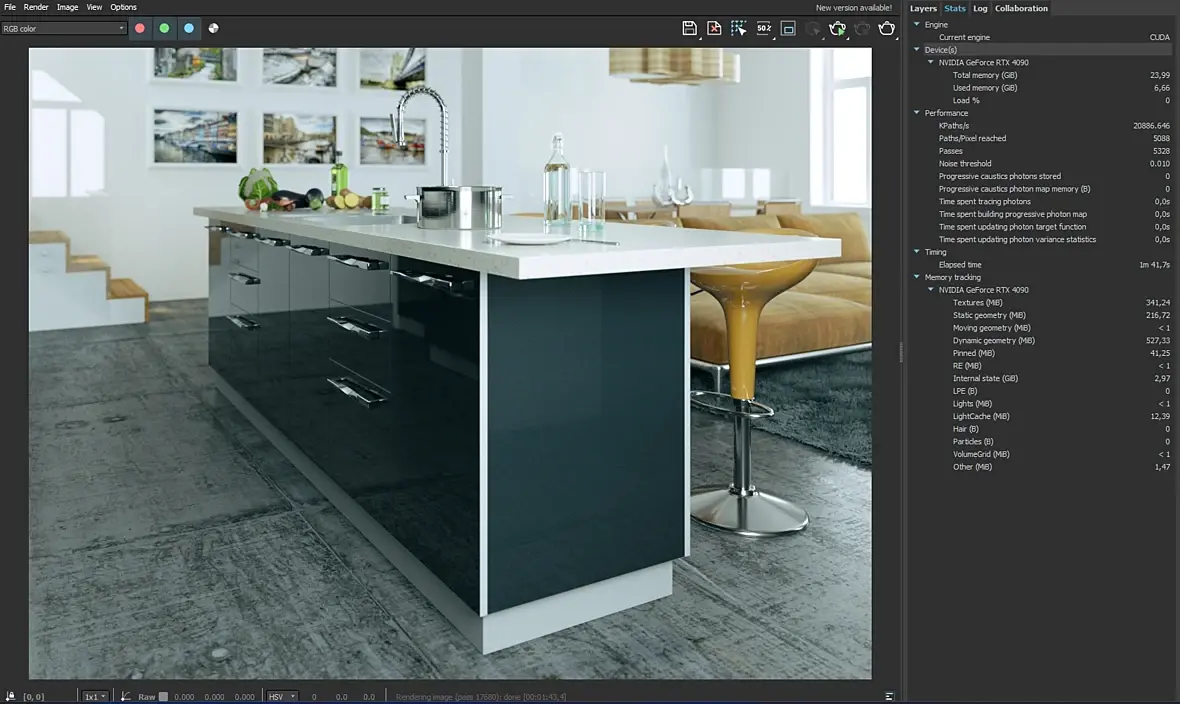Switch to the Layers tab
Image resolution: width=1180 pixels, height=704 pixels.
923,8
